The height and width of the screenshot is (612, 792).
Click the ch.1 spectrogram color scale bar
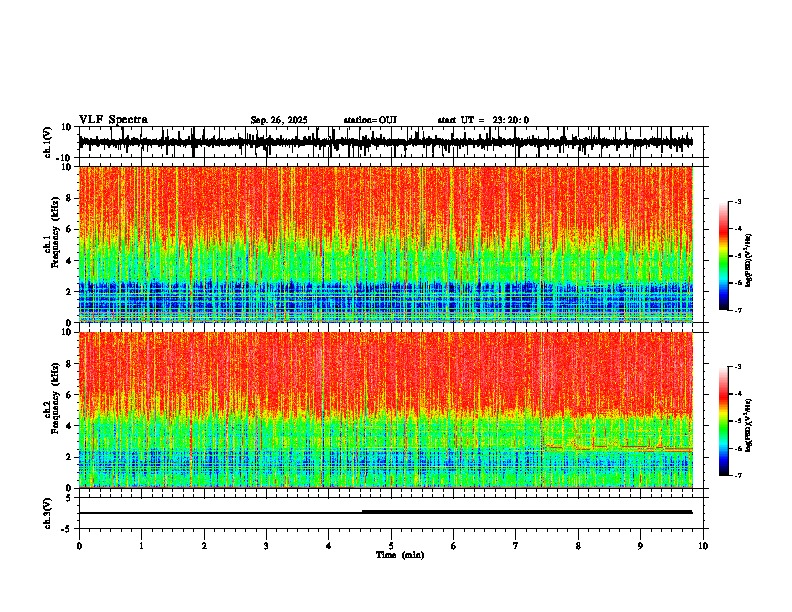[x=724, y=256]
